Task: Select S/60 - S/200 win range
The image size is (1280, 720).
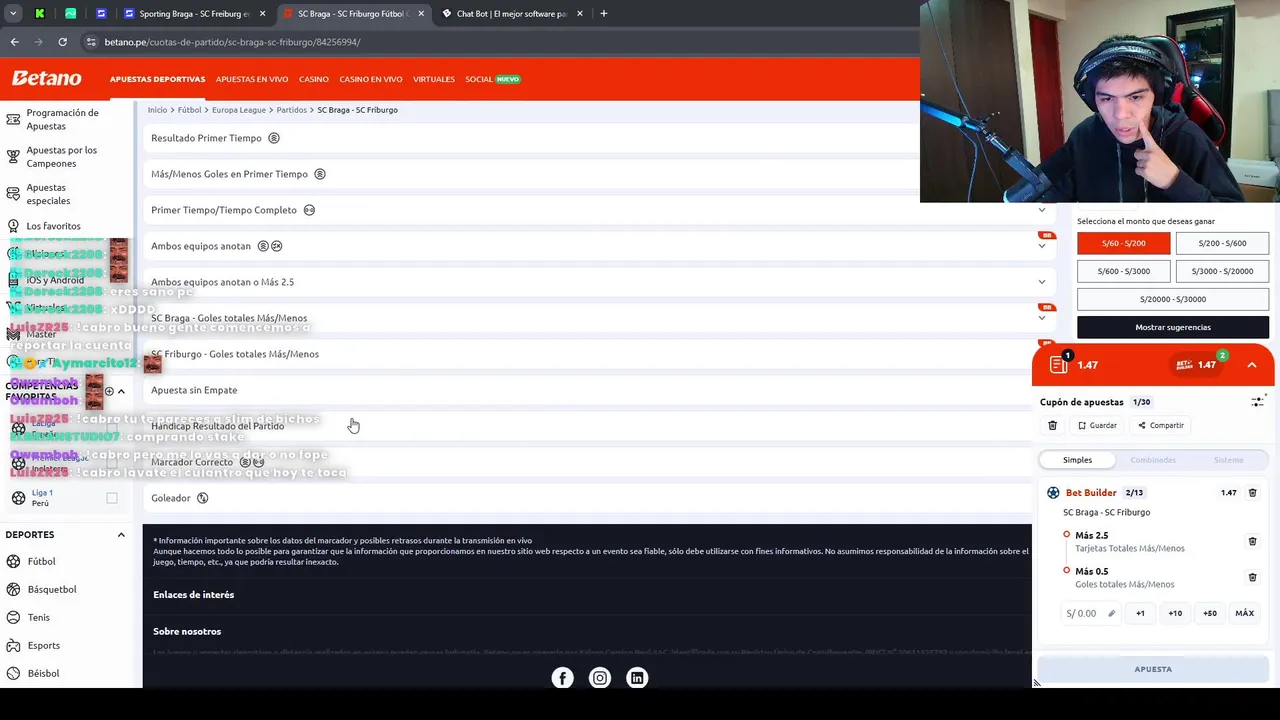Action: [x=1123, y=243]
